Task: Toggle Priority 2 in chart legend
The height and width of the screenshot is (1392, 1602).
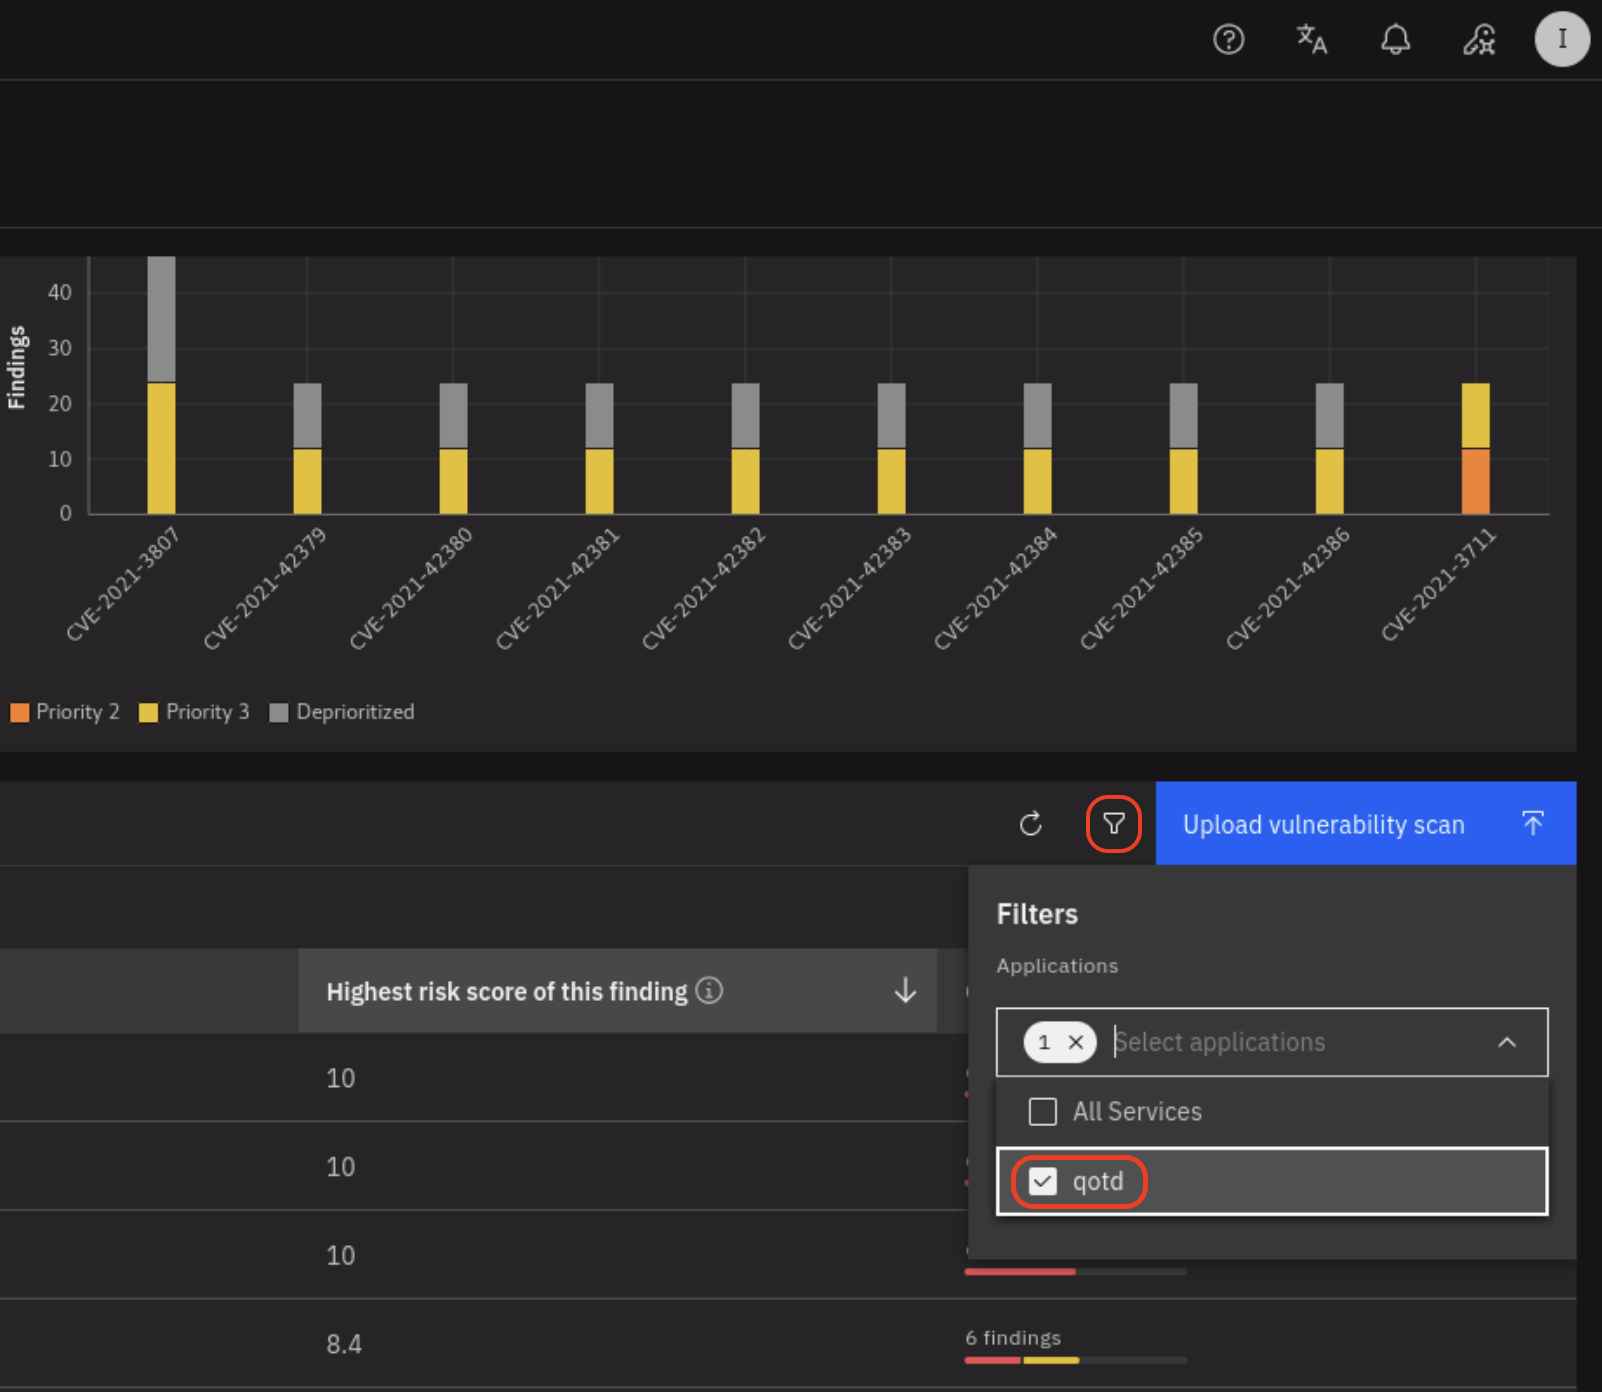Action: [x=65, y=712]
